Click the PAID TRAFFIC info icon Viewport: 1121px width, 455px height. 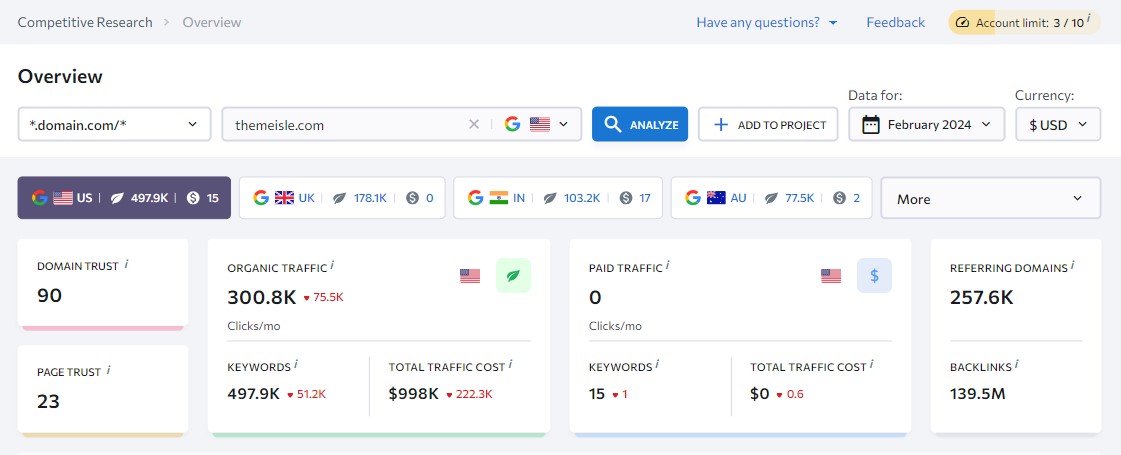pyautogui.click(x=668, y=265)
